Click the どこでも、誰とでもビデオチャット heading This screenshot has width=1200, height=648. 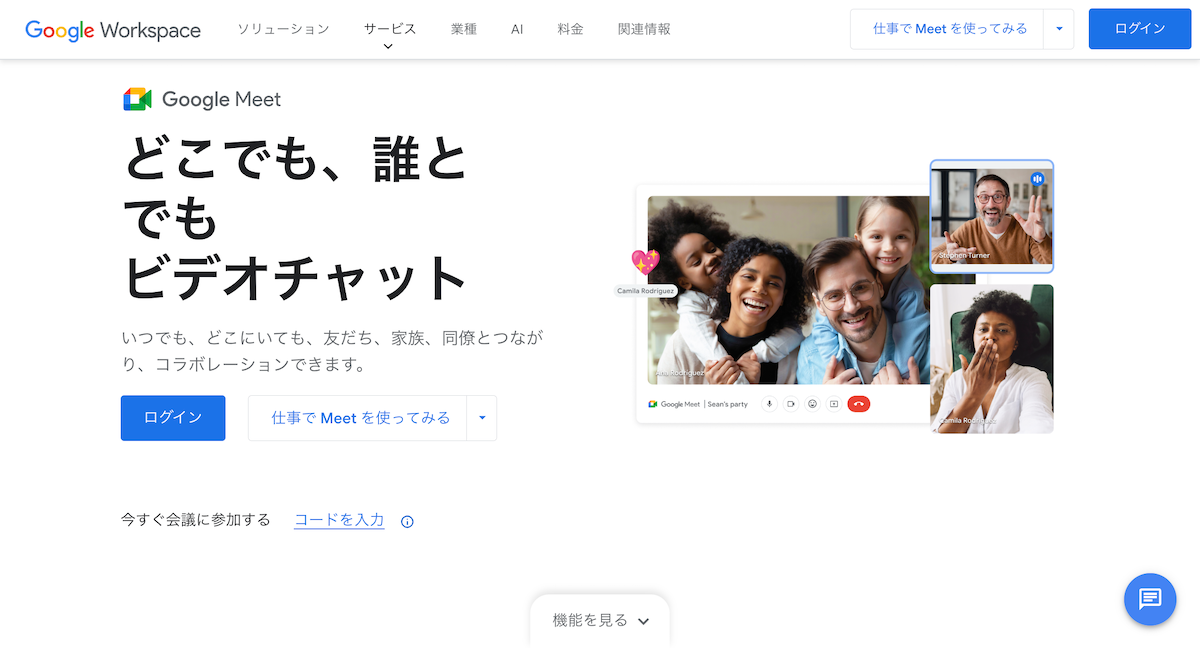[x=296, y=218]
